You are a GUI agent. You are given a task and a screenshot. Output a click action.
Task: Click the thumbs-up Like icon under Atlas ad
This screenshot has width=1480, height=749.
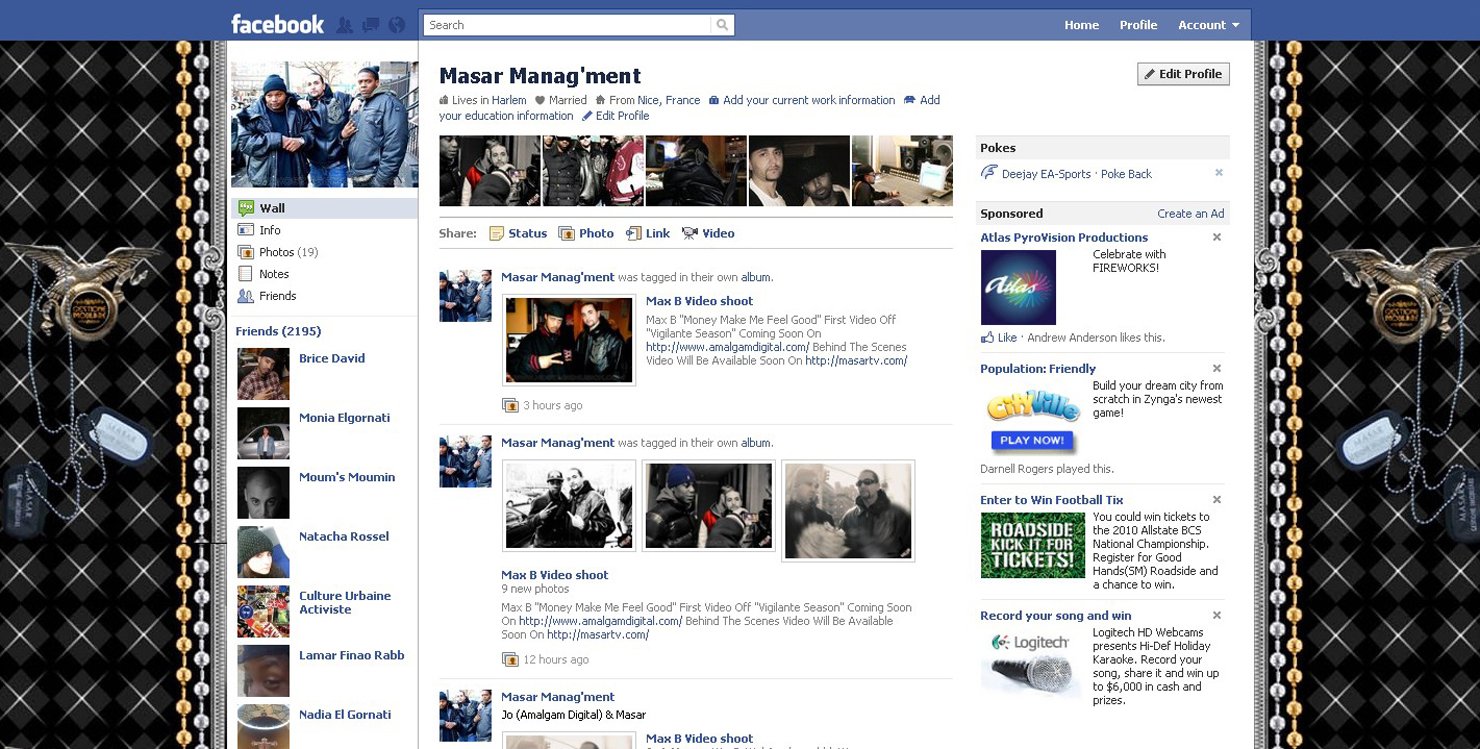pyautogui.click(x=987, y=337)
